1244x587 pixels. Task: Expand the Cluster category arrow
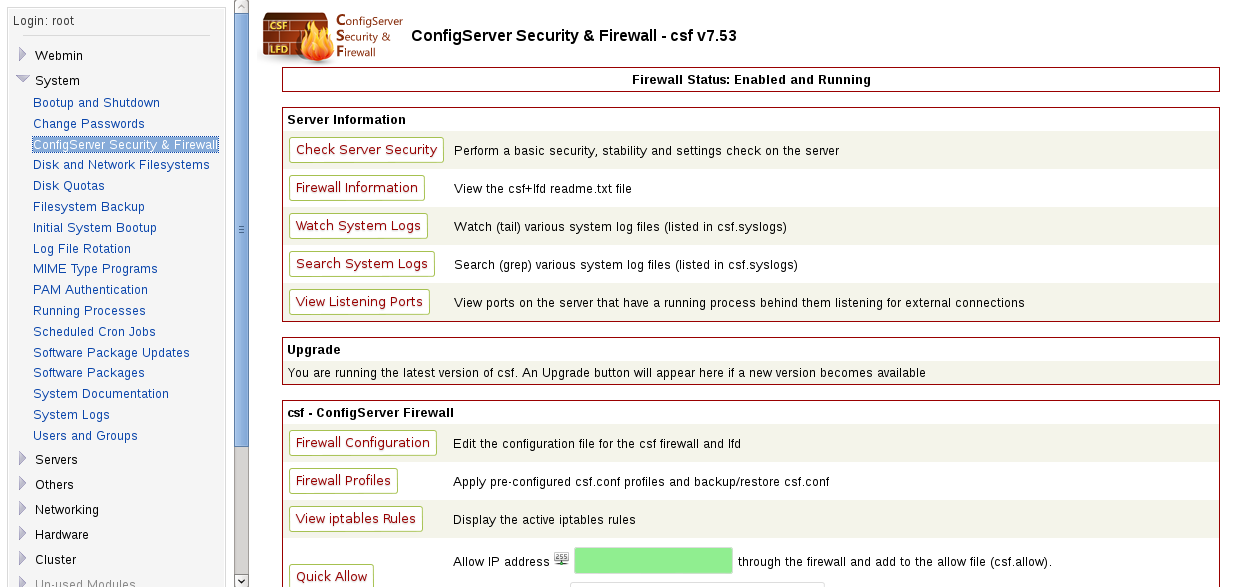click(x=23, y=559)
